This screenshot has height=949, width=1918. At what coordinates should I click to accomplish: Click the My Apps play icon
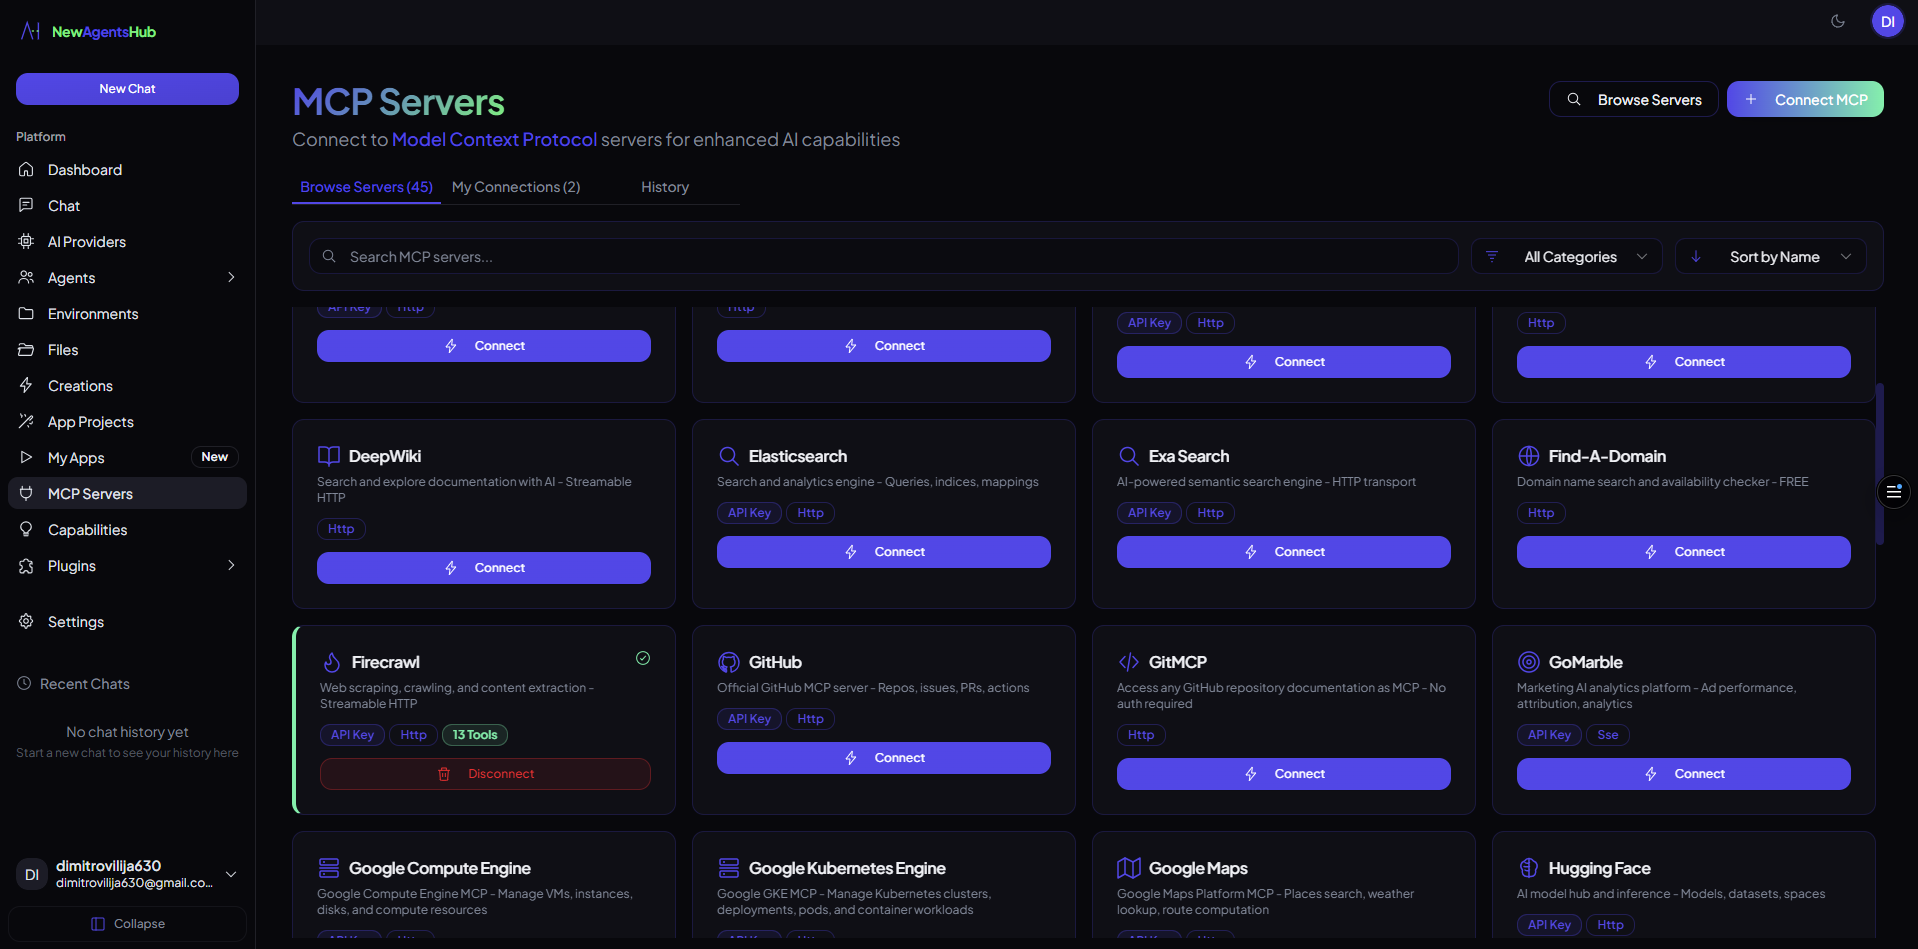(x=26, y=458)
